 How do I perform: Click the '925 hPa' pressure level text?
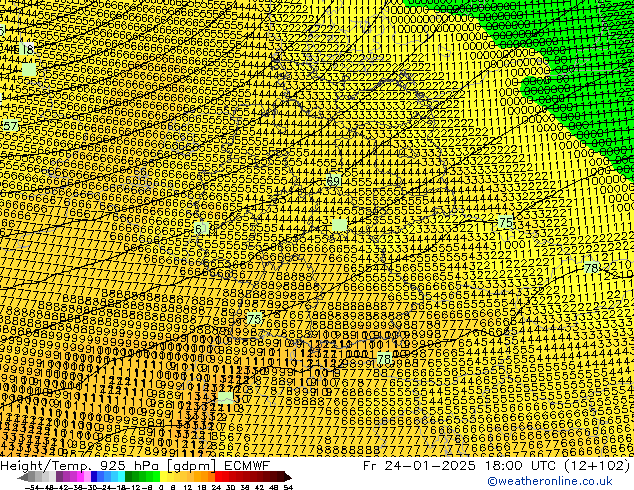click(130, 466)
